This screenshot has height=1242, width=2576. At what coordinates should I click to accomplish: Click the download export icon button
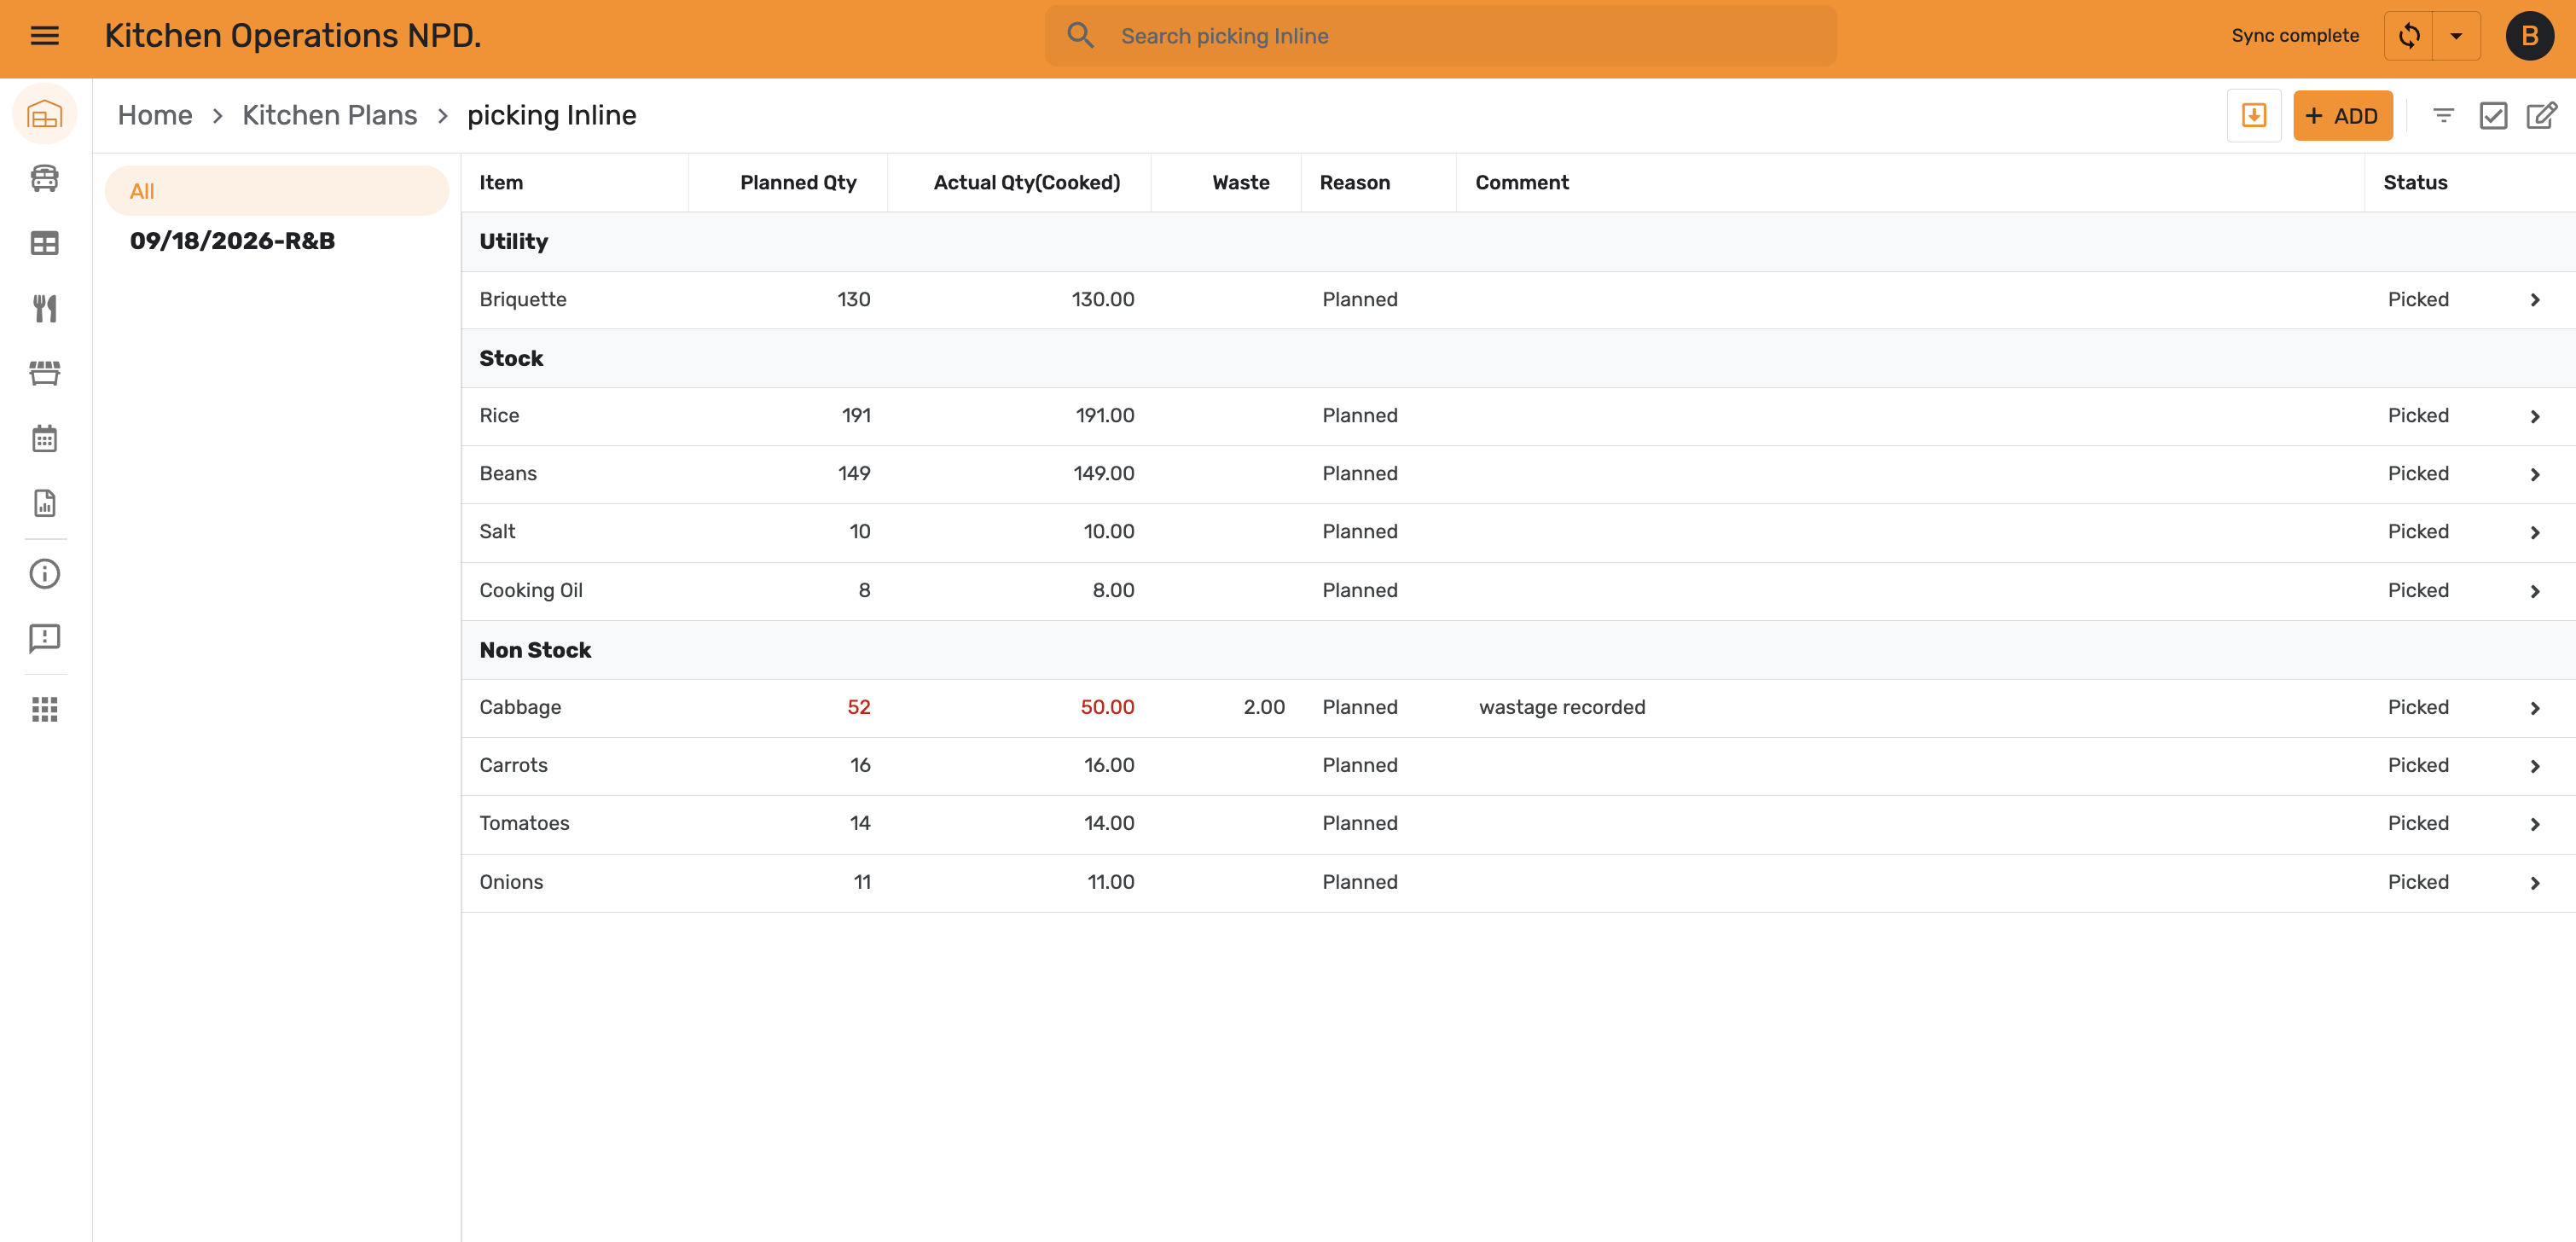(2254, 116)
